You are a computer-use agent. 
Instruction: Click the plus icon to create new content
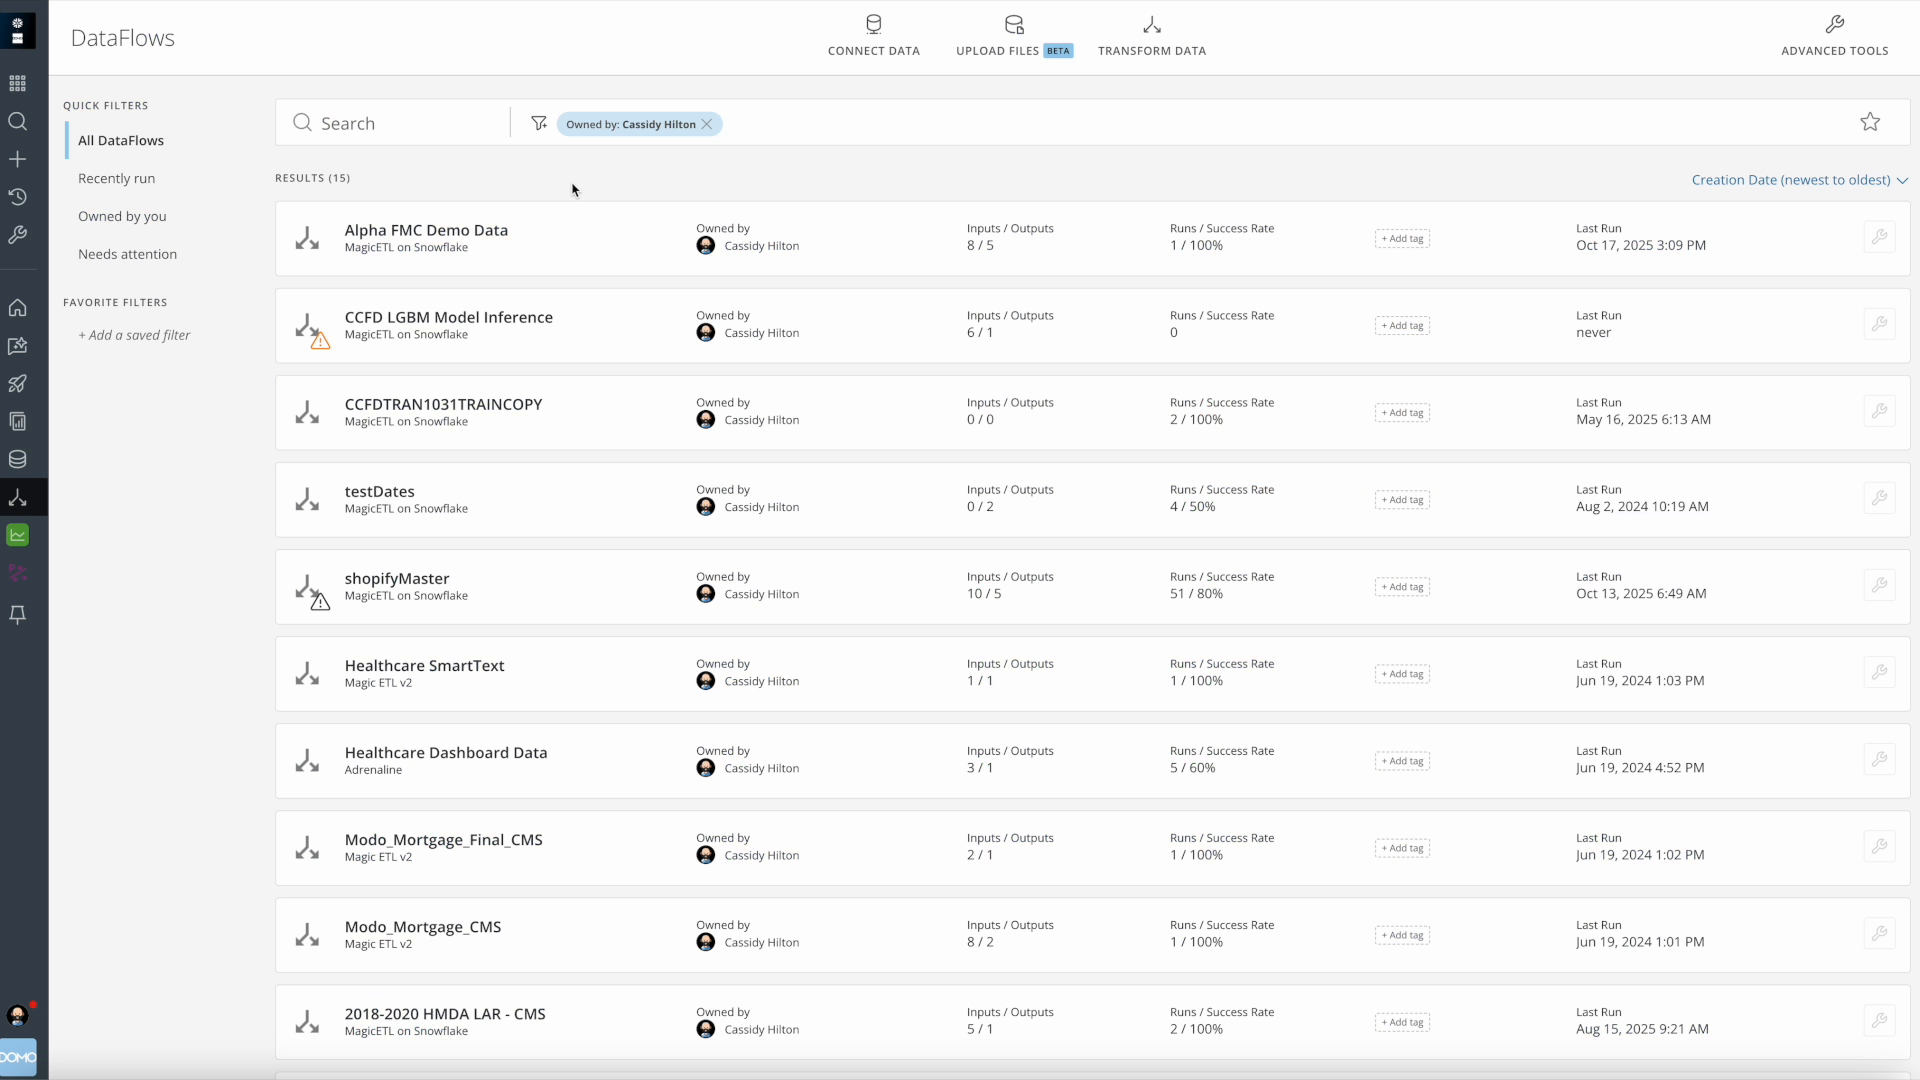(17, 158)
